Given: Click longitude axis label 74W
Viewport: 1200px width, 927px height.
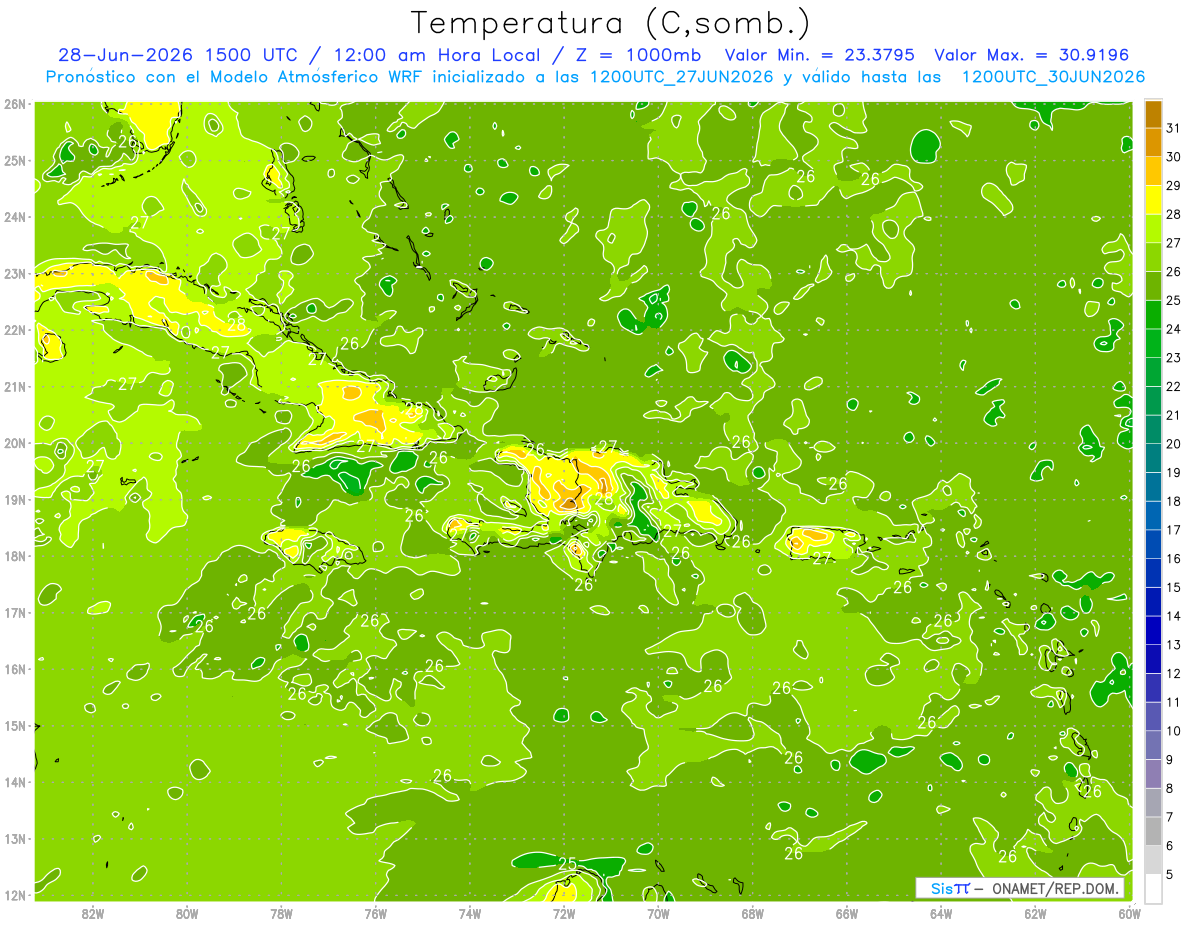Looking at the screenshot, I should (x=470, y=913).
